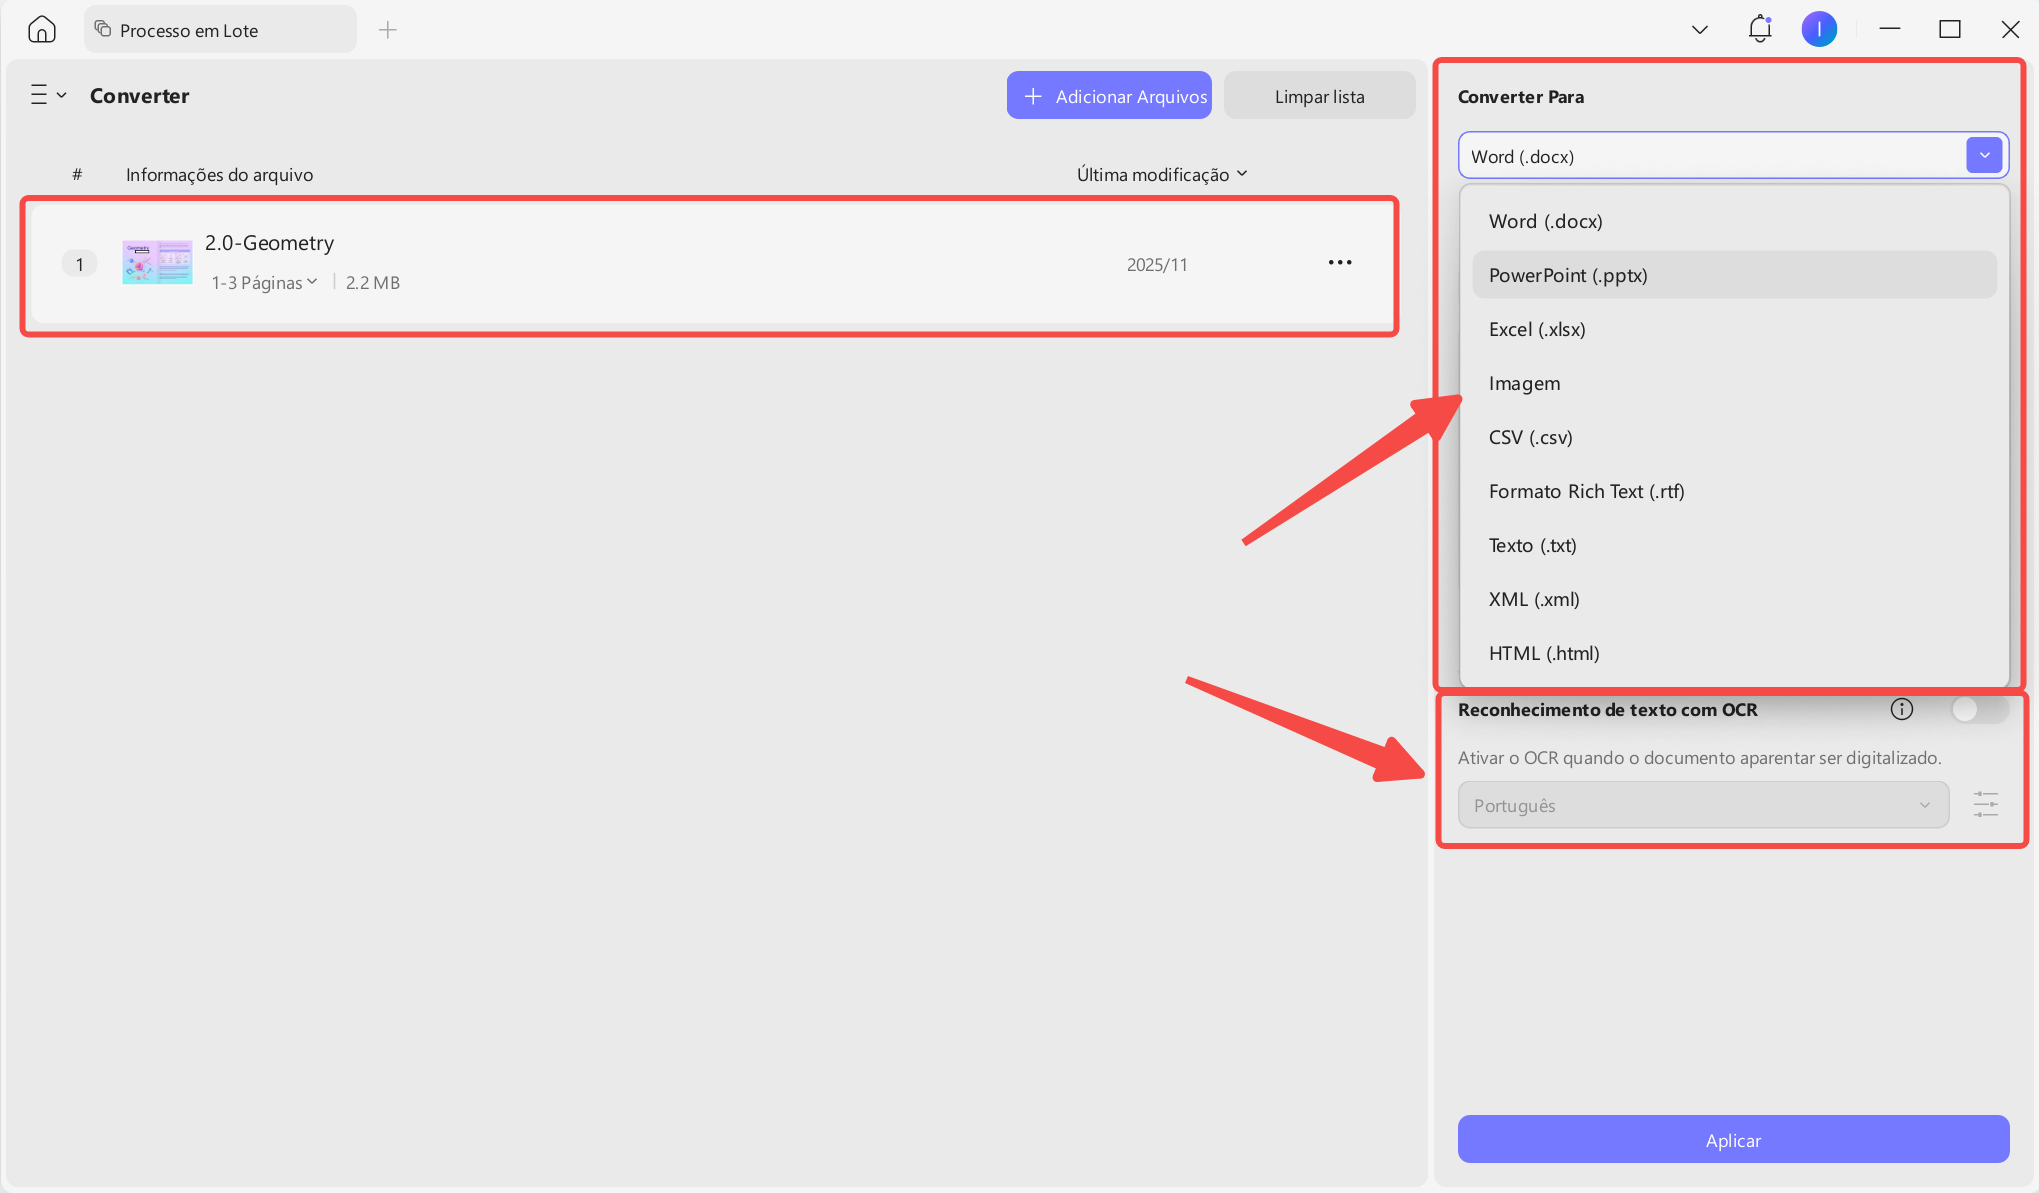Choose PowerPoint (.pptx) format

click(1734, 275)
